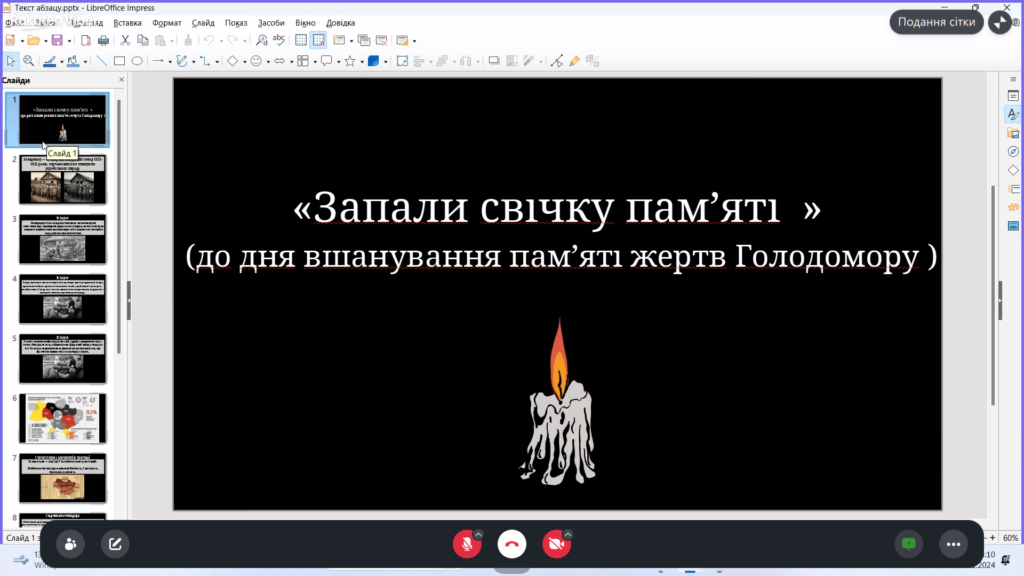Expand the Stars and Banners dropdown

coord(360,61)
